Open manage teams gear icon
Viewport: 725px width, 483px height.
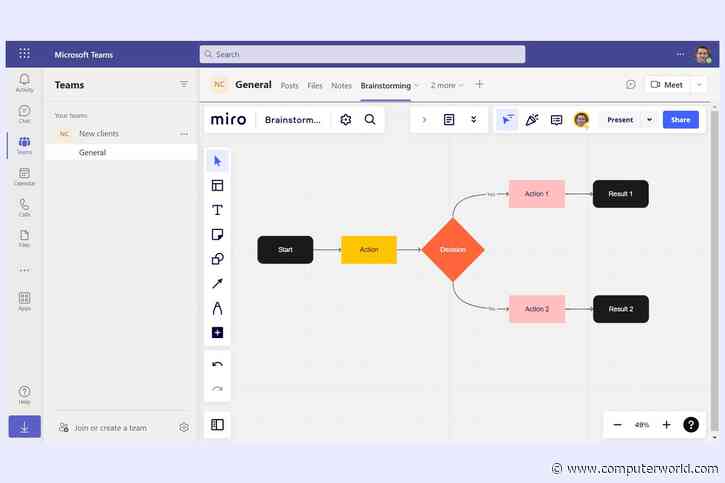pyautogui.click(x=184, y=427)
